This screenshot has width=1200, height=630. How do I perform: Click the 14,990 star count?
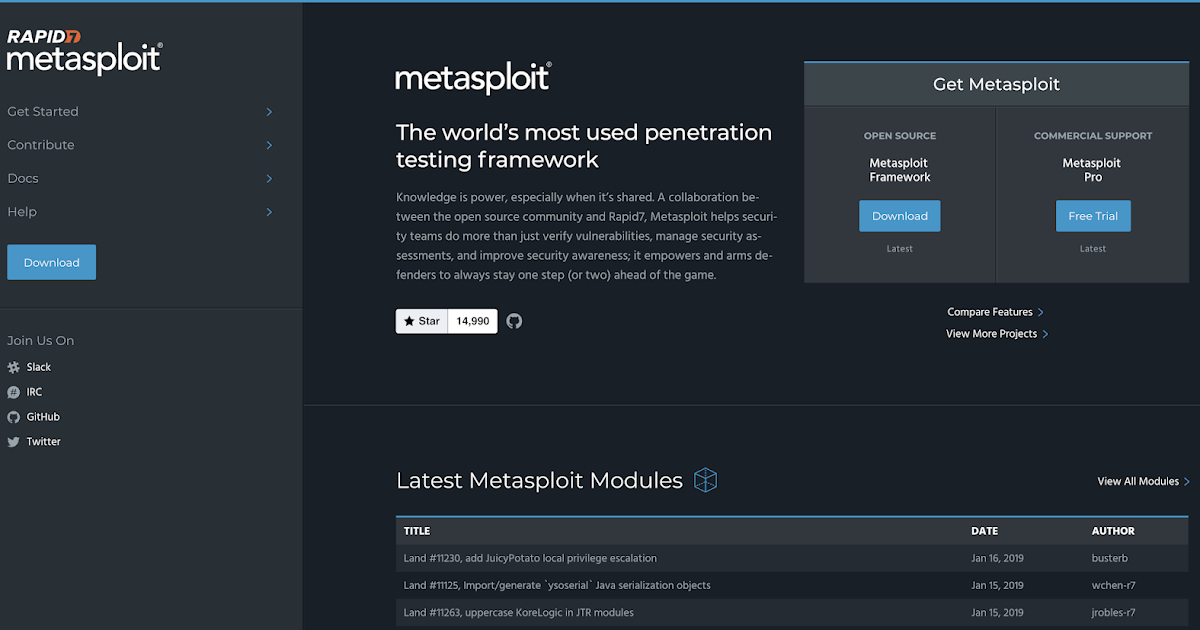[x=471, y=321]
